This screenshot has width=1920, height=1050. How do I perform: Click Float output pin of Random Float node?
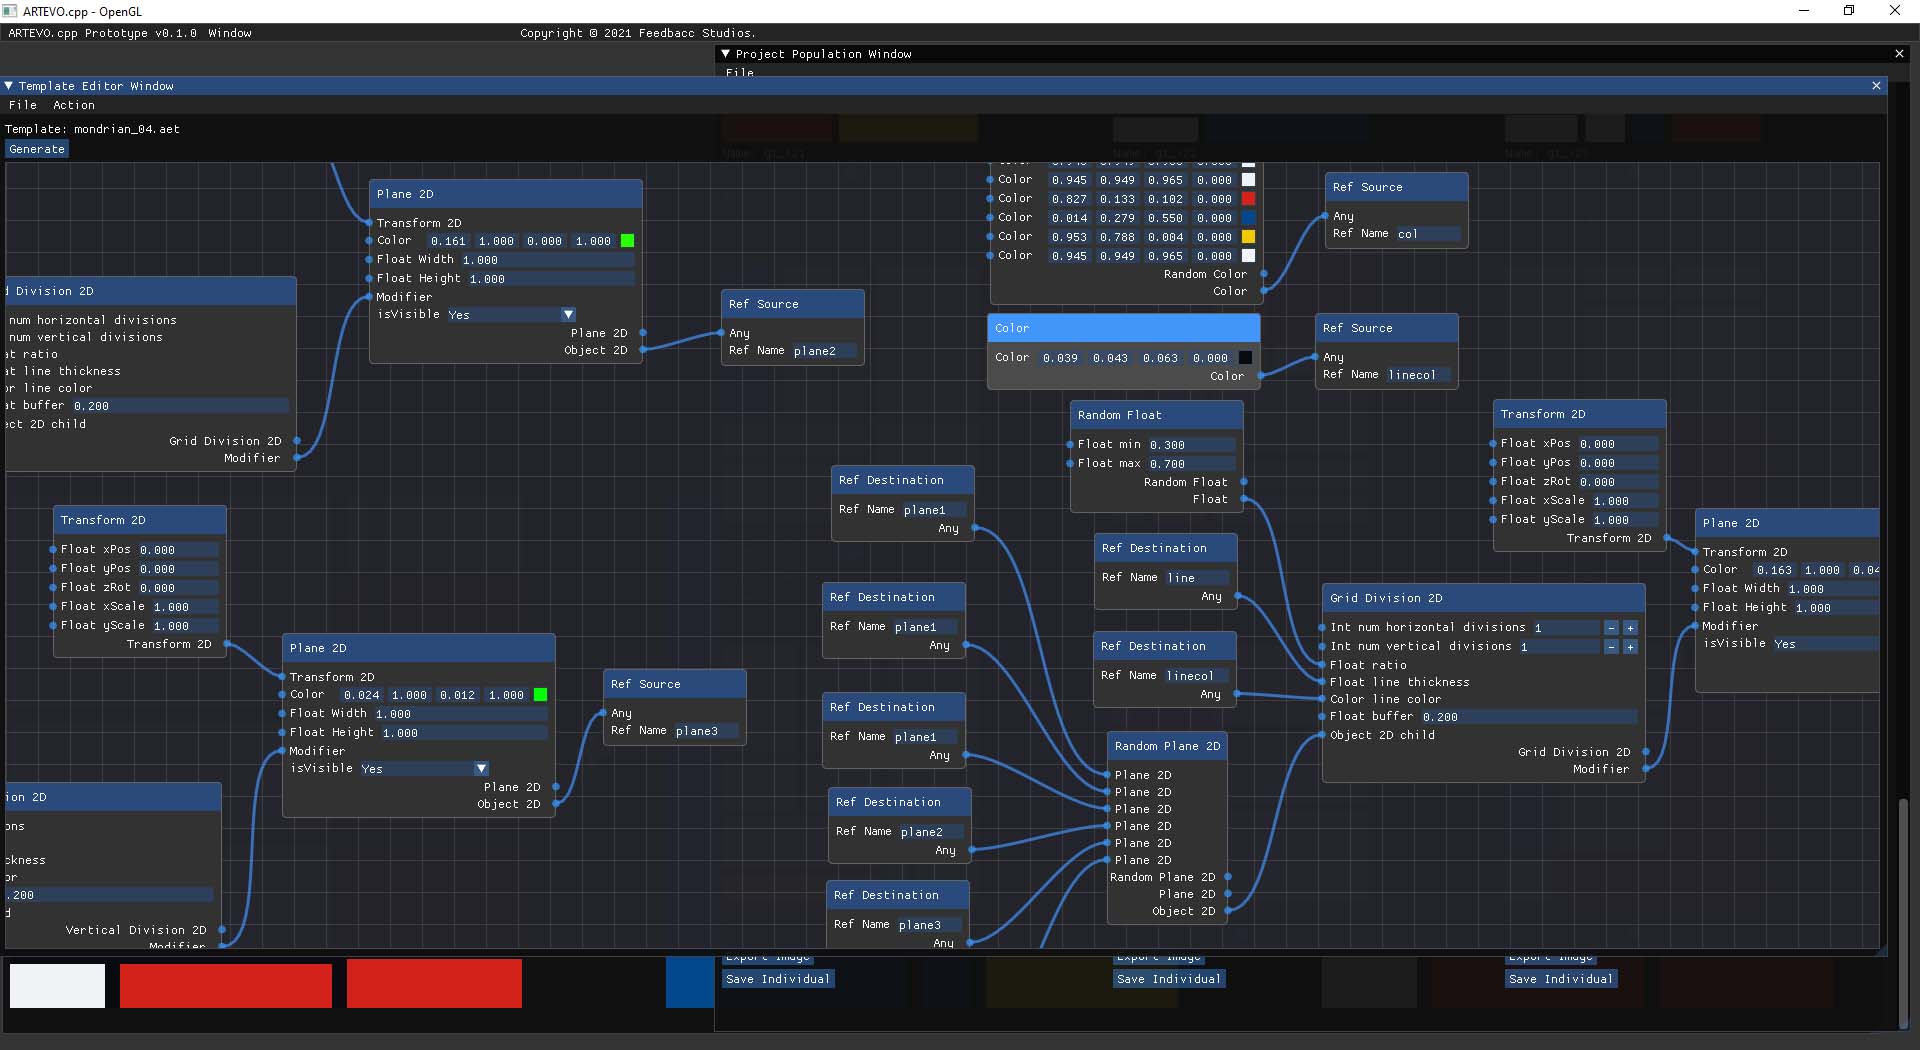click(x=1243, y=499)
